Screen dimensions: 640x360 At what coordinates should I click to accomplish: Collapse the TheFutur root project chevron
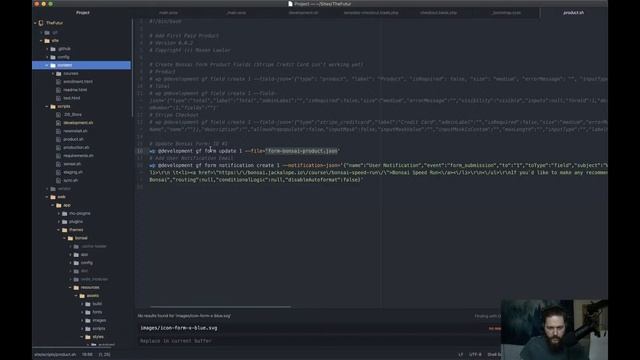(35, 23)
